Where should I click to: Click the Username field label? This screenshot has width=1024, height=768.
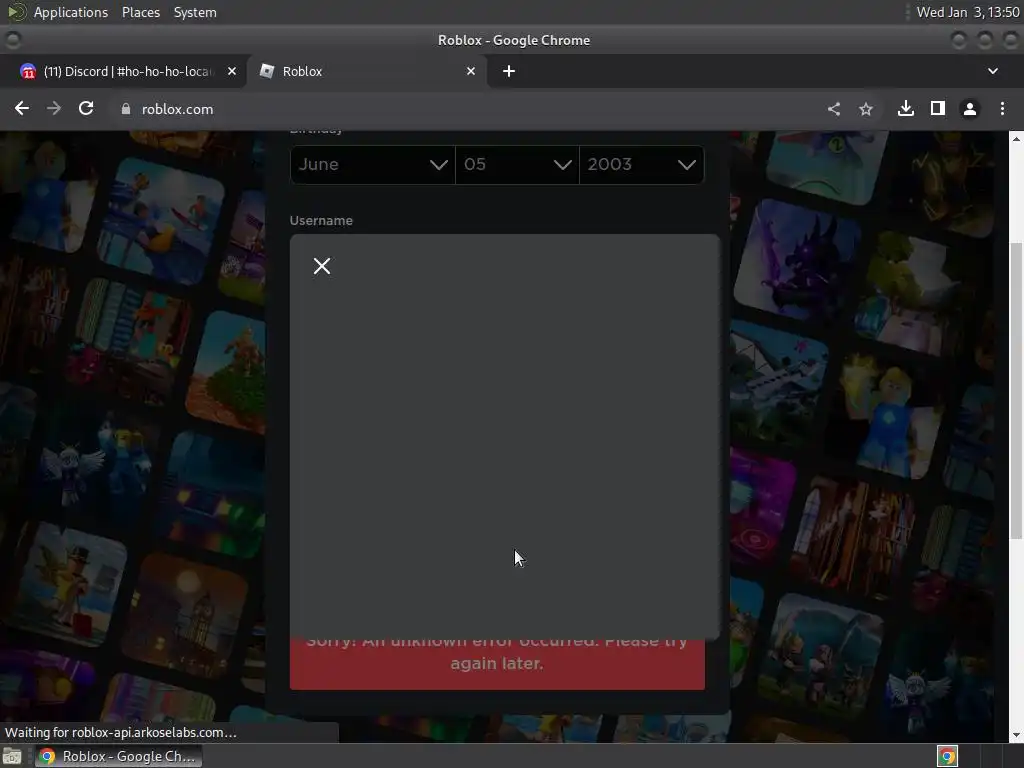coord(321,221)
